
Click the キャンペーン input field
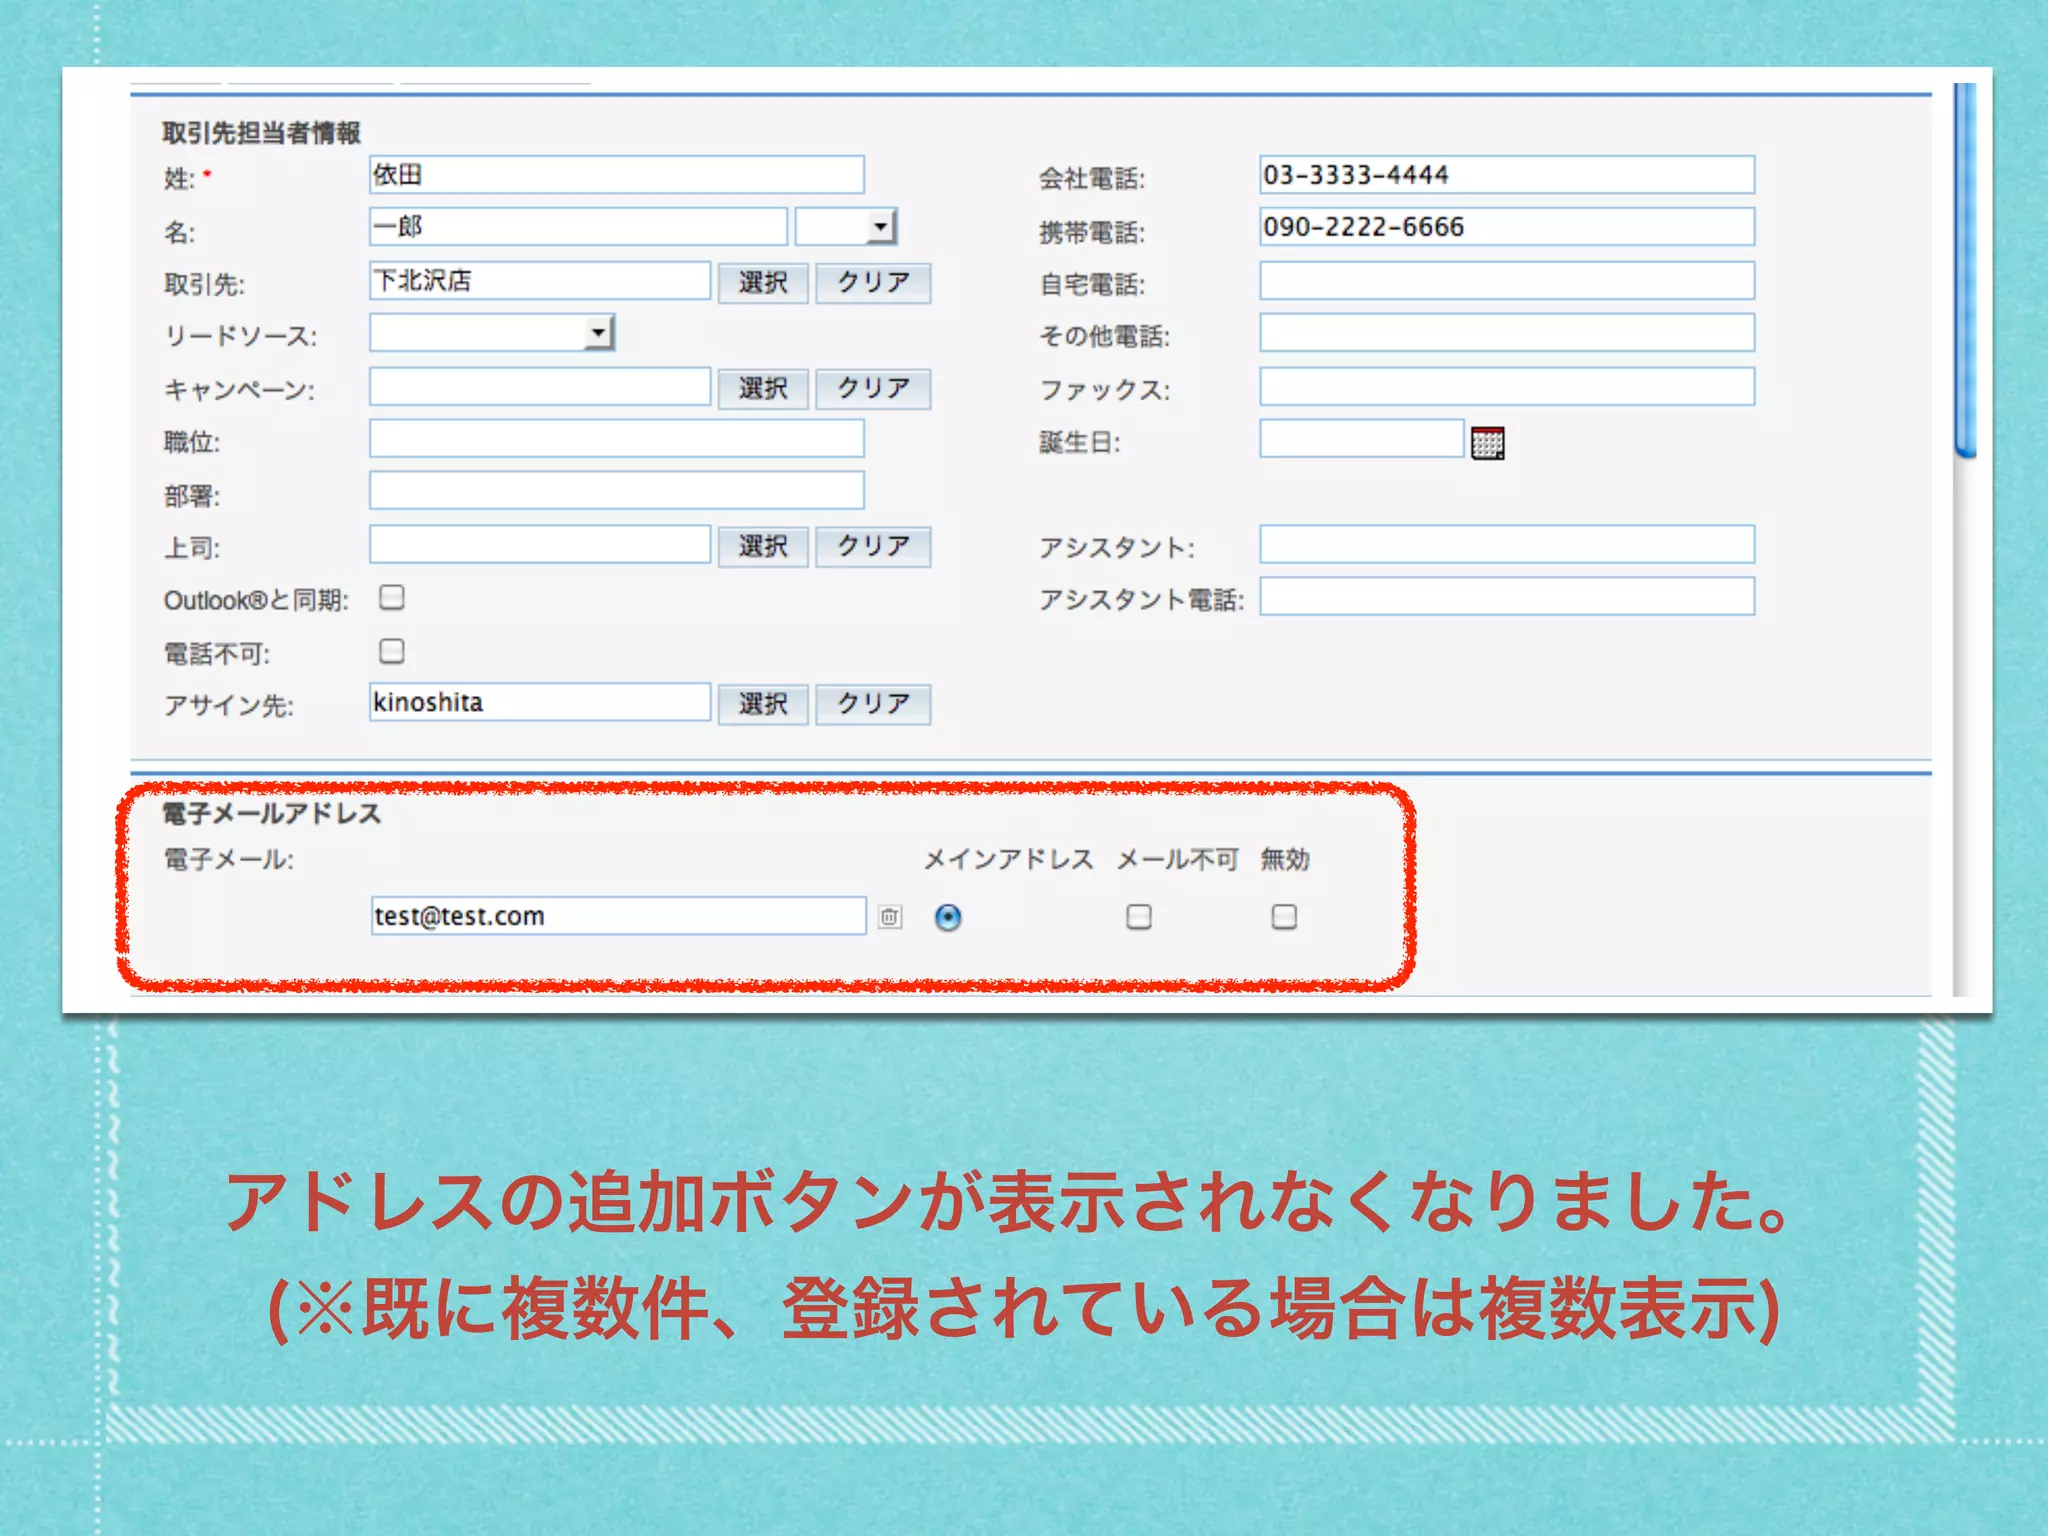(540, 386)
